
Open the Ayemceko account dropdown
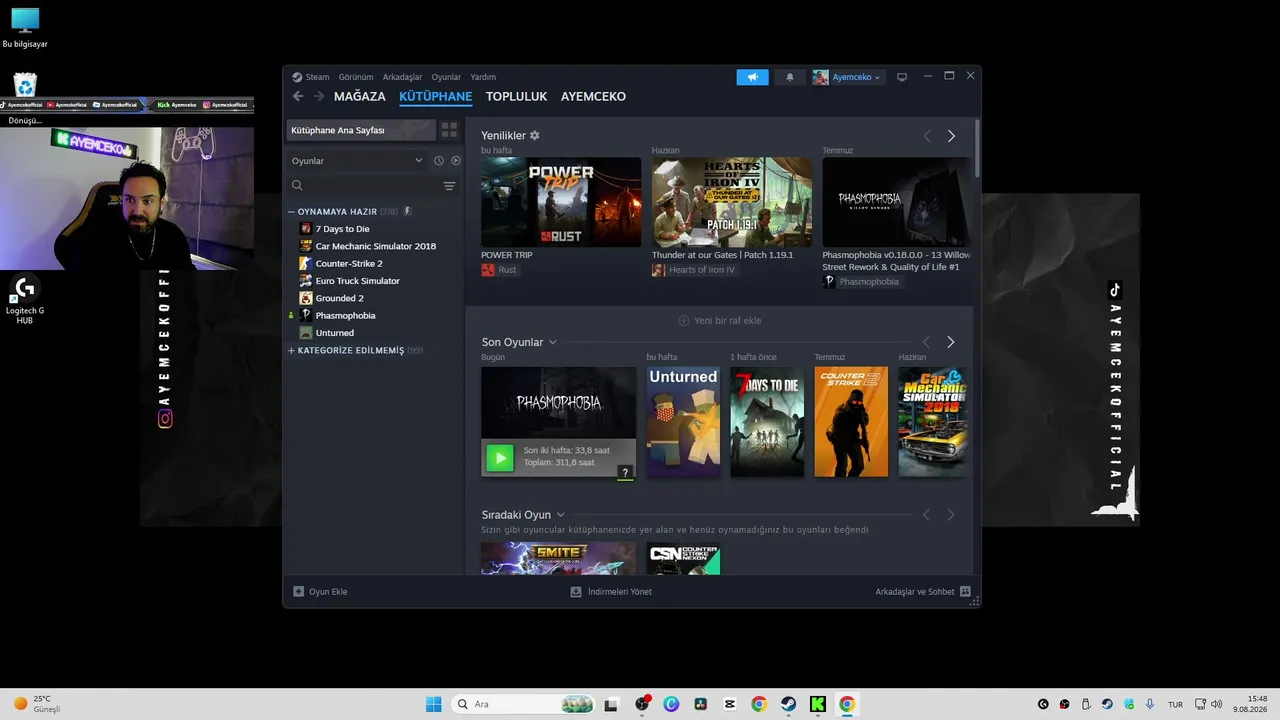(x=847, y=77)
